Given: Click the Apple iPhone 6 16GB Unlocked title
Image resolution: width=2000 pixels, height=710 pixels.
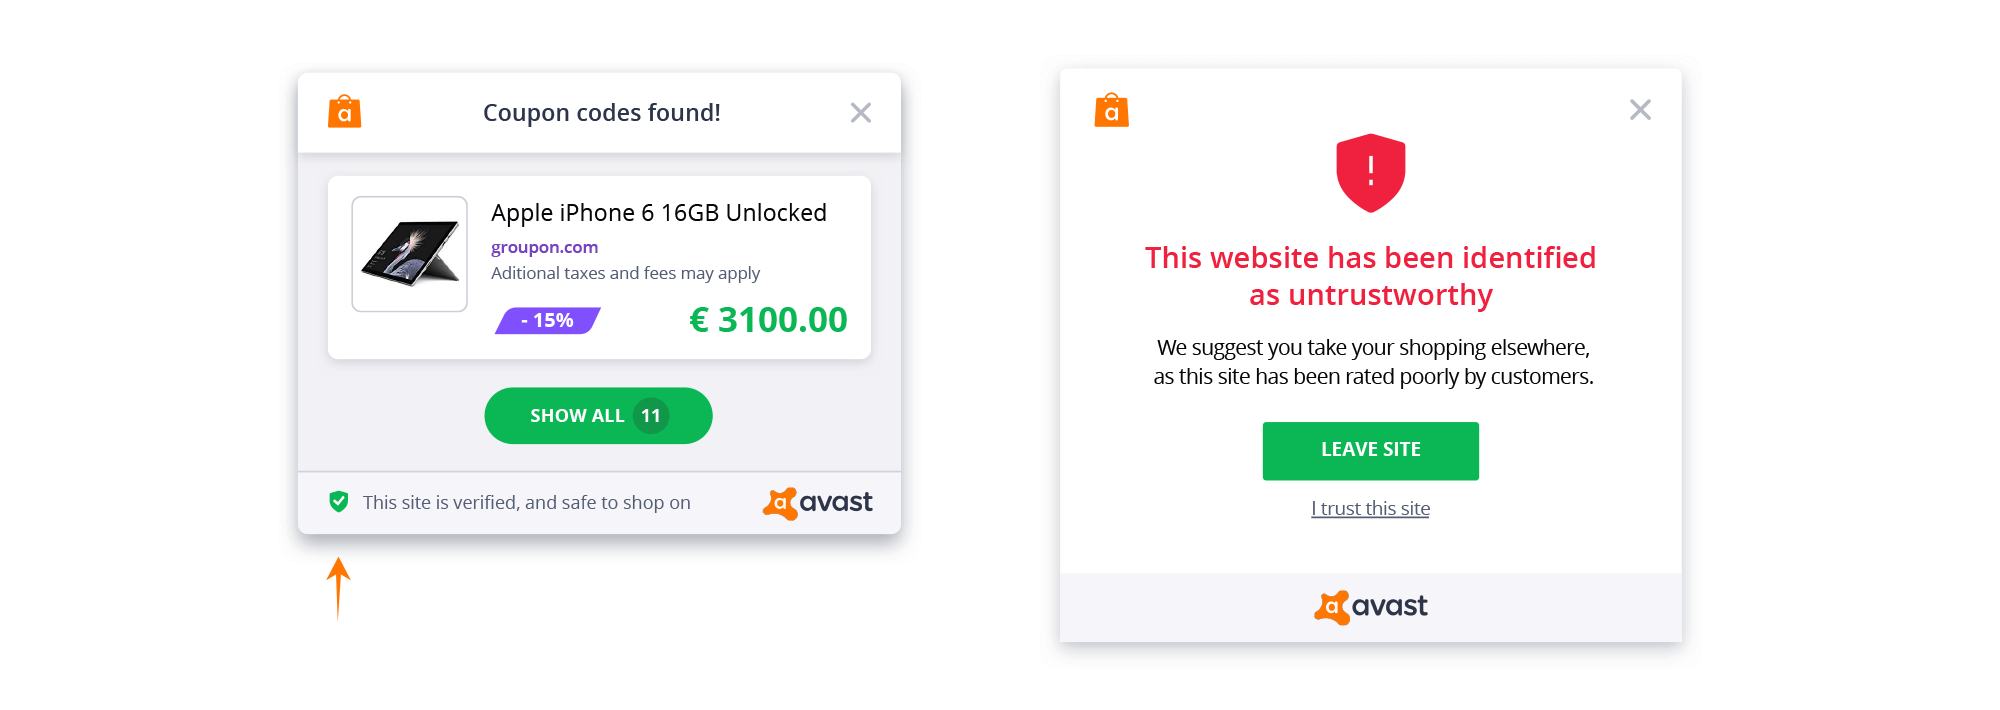Looking at the screenshot, I should click(659, 213).
